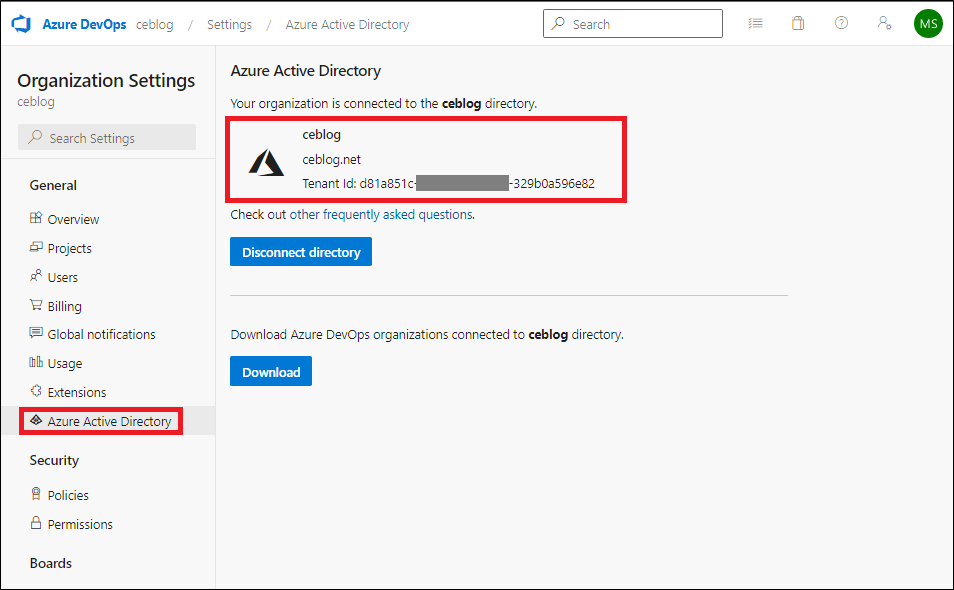Open Policies under Security
This screenshot has height=590, width=954.
pyautogui.click(x=68, y=495)
